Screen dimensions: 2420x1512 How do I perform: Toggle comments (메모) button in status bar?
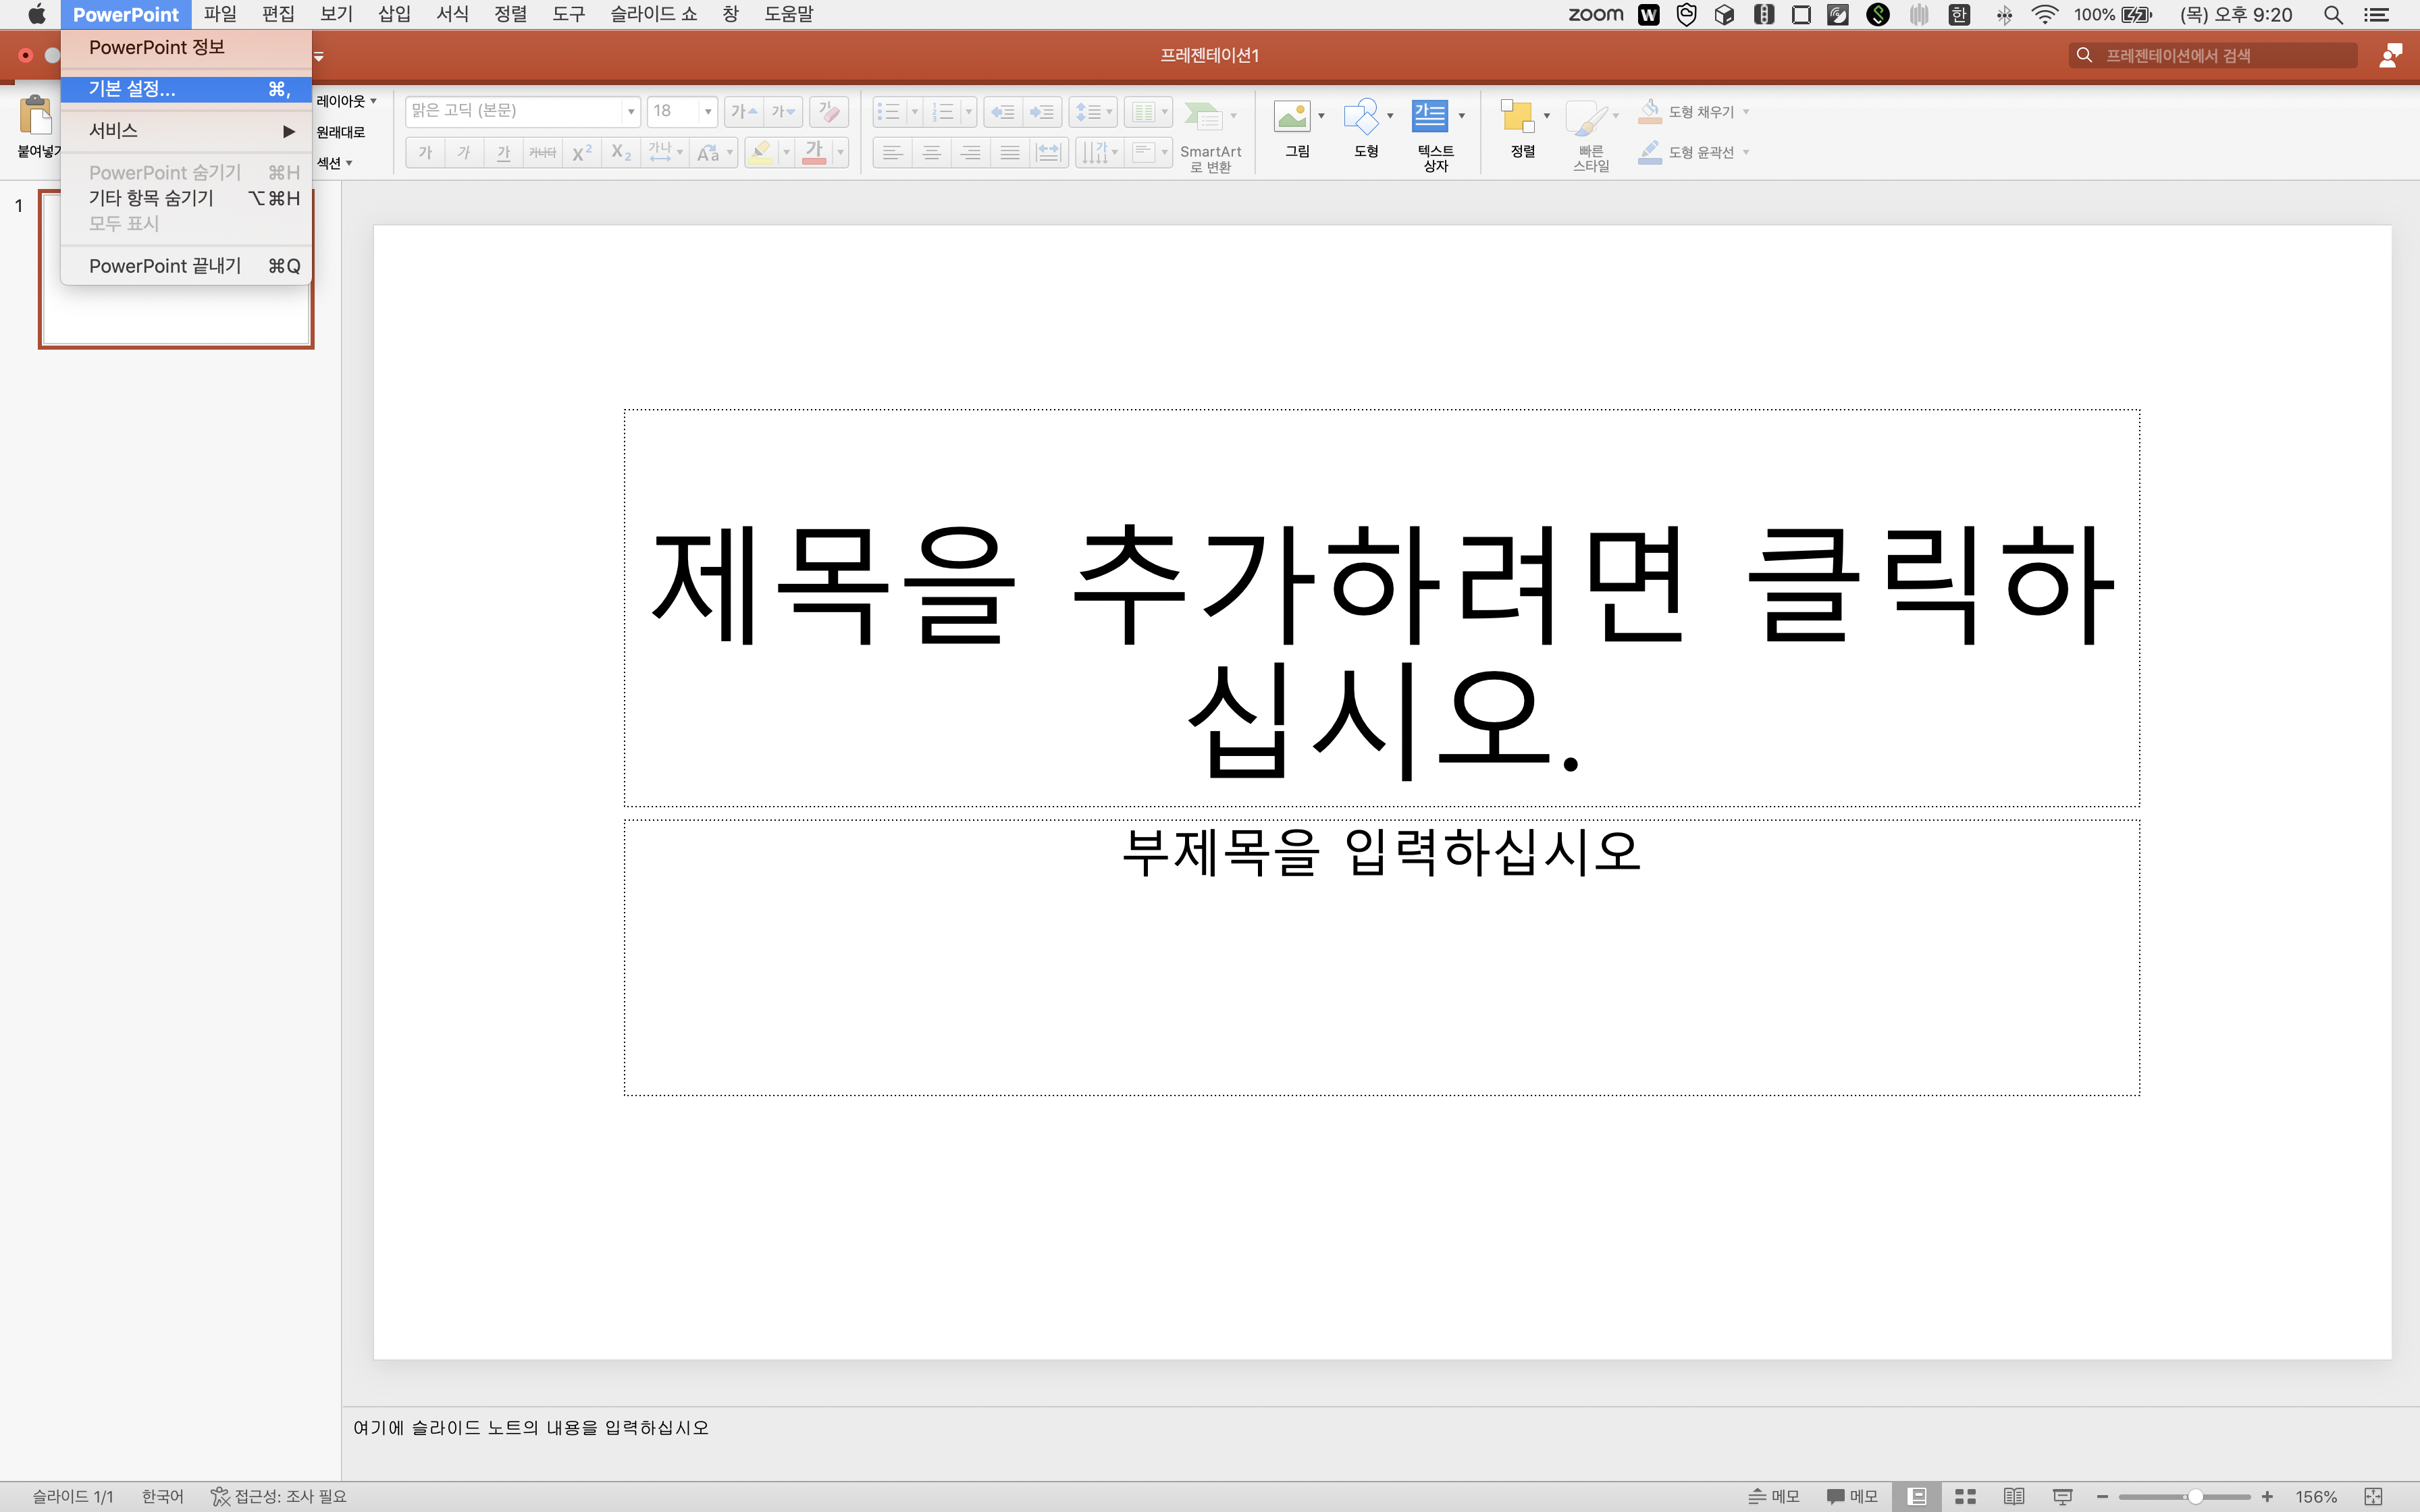click(x=1851, y=1496)
